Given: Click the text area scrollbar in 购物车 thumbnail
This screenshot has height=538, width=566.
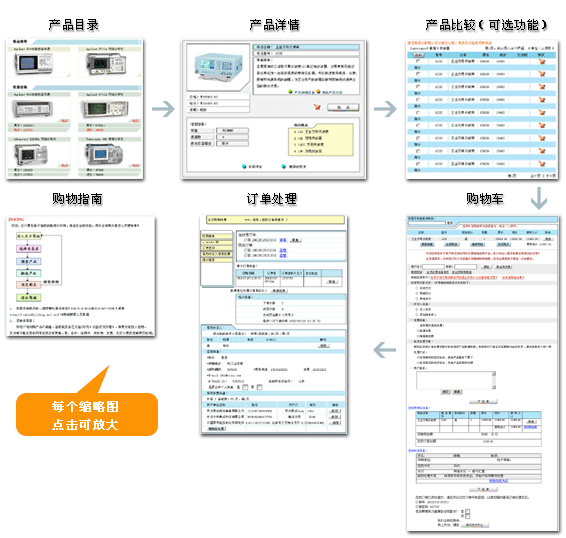Looking at the screenshot, I should [494, 380].
